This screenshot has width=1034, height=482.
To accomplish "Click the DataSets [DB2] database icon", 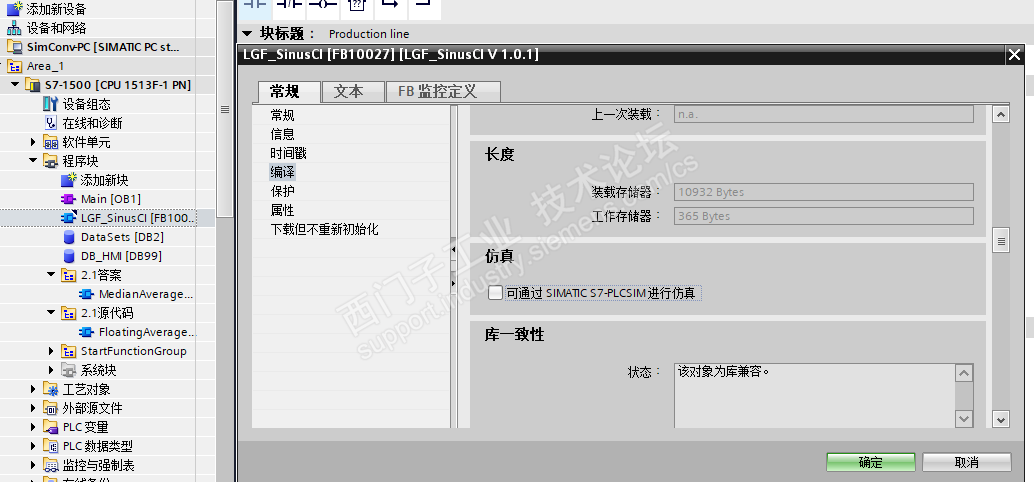I will click(69, 237).
